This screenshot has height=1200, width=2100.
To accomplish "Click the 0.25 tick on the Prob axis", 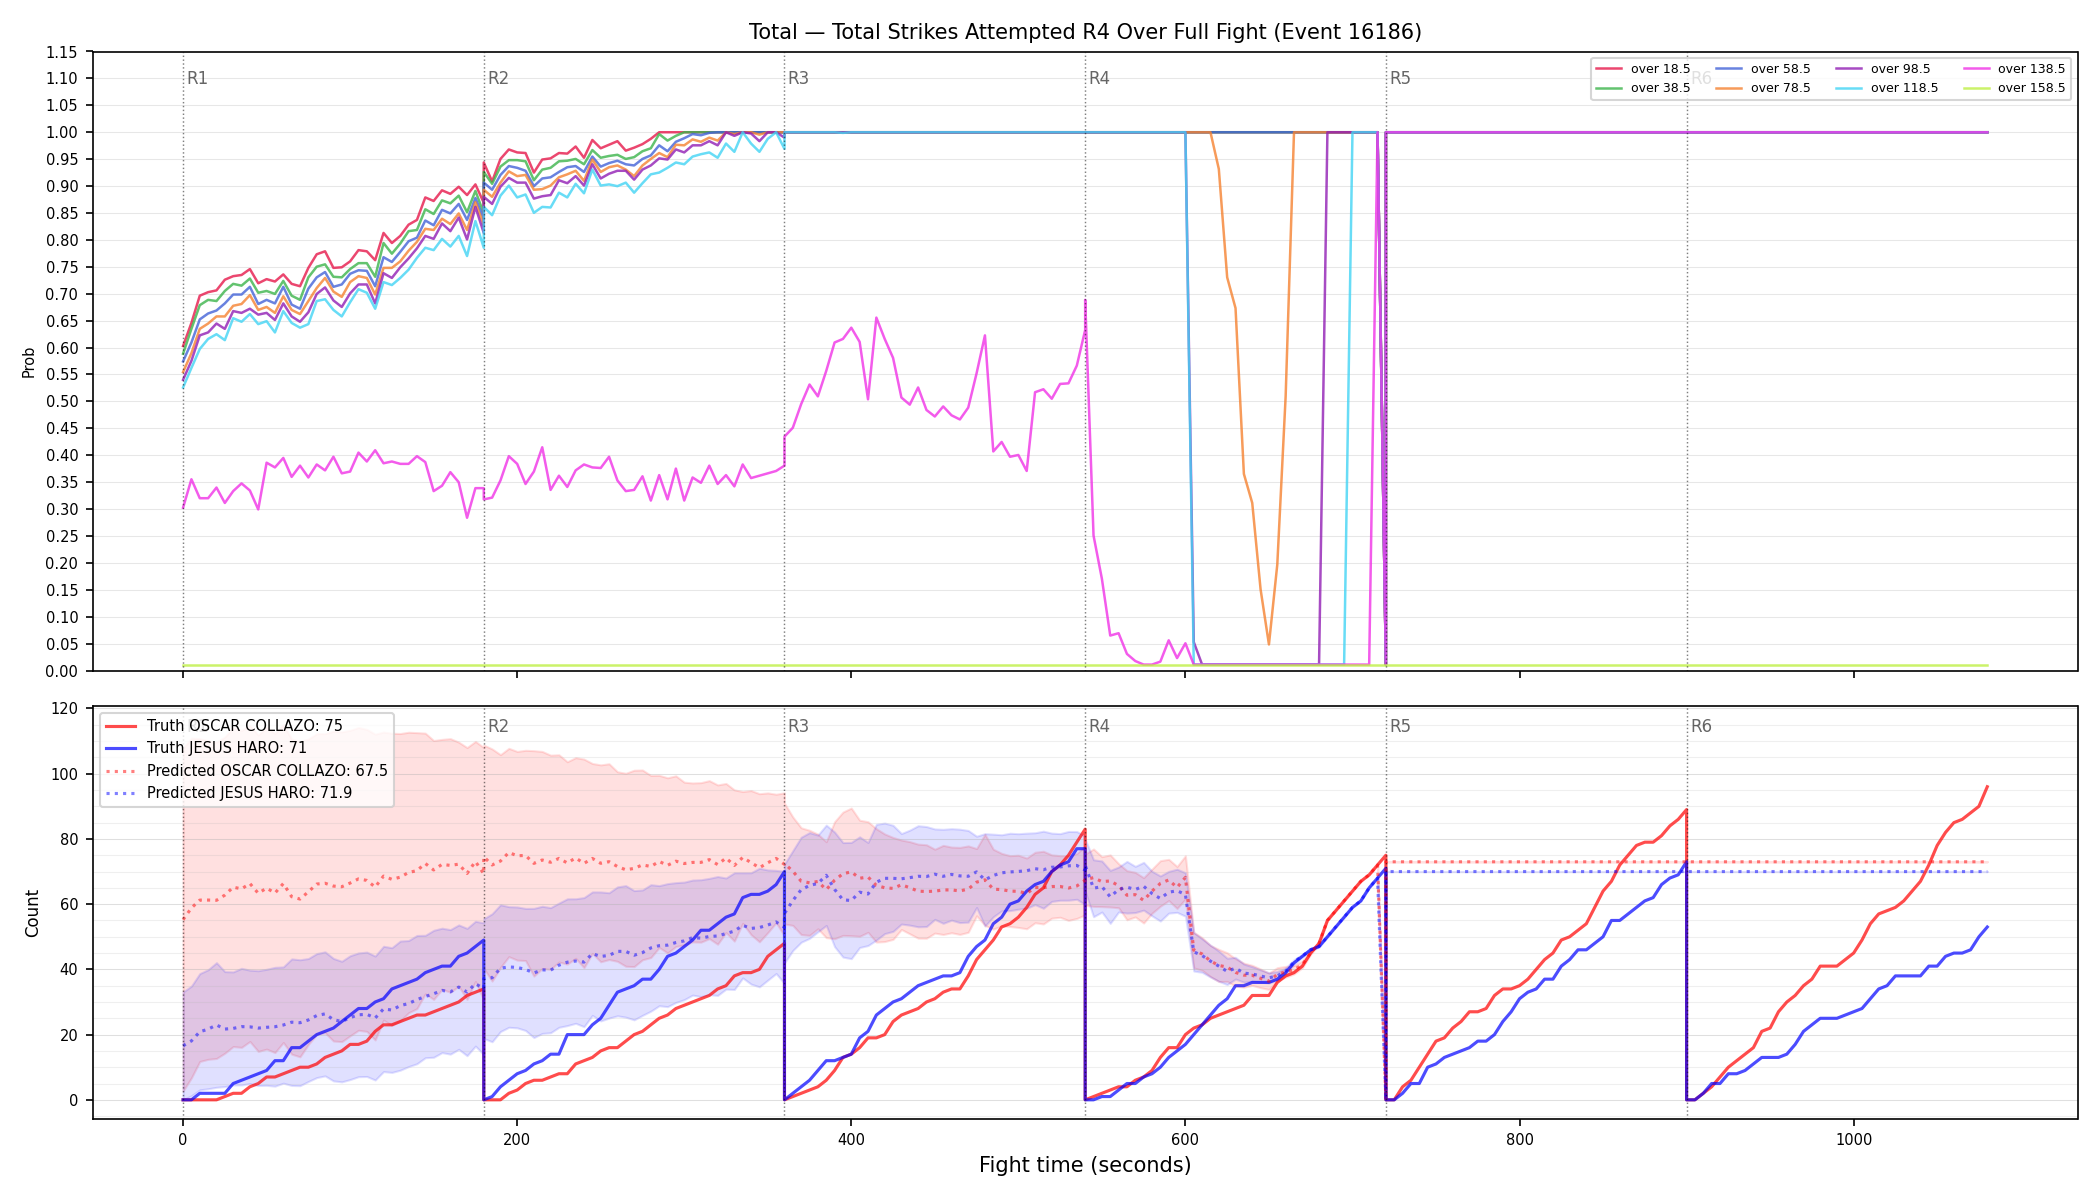I will coord(62,537).
